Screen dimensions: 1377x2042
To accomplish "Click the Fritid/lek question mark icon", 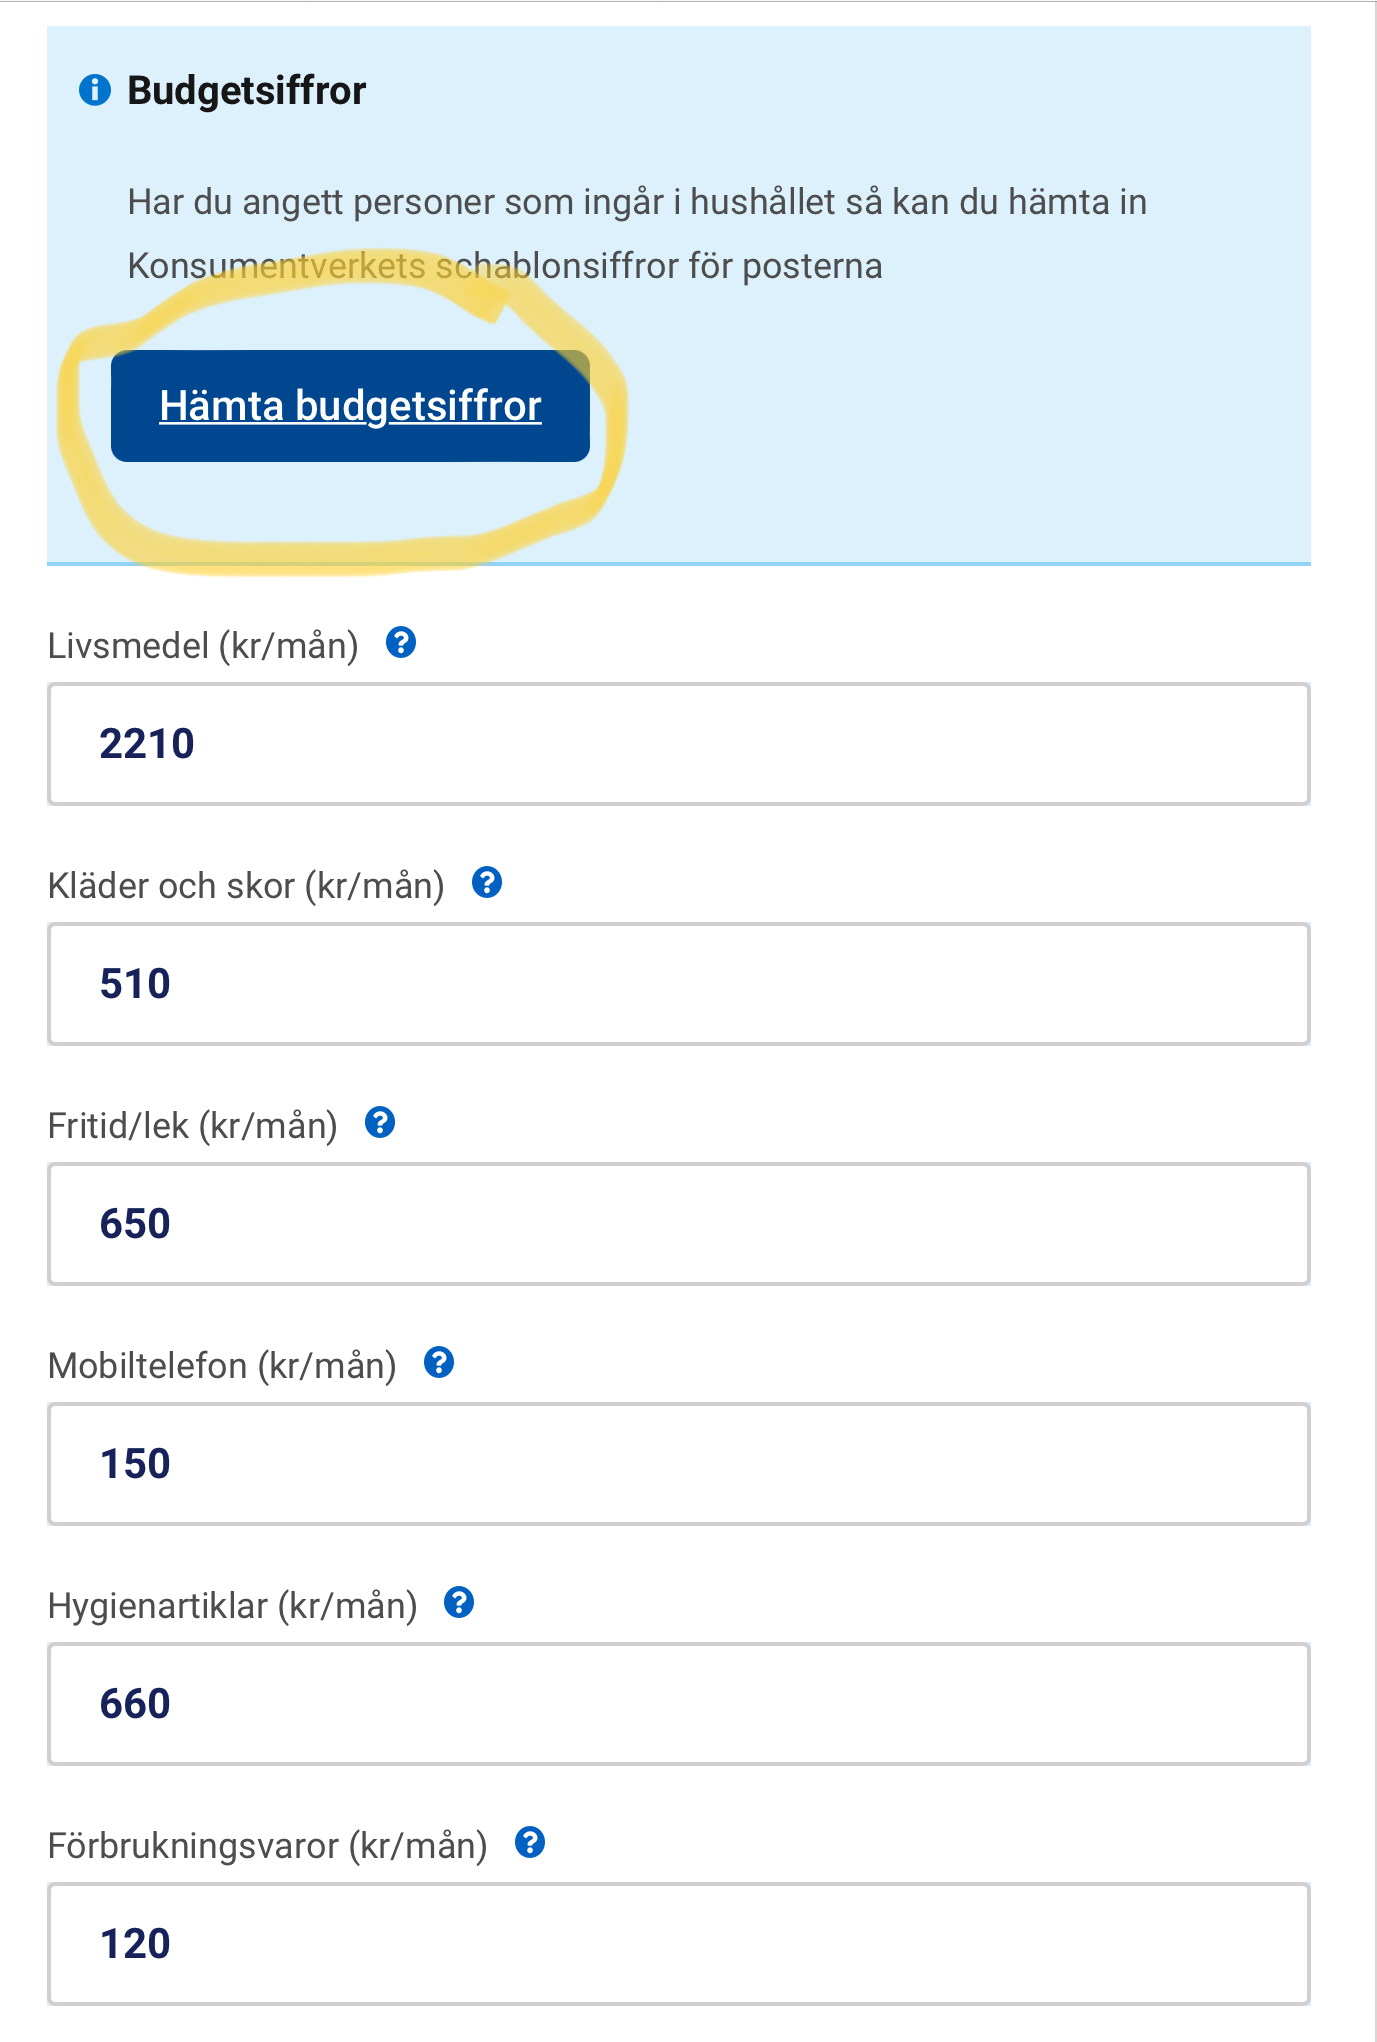I will tap(380, 1123).
